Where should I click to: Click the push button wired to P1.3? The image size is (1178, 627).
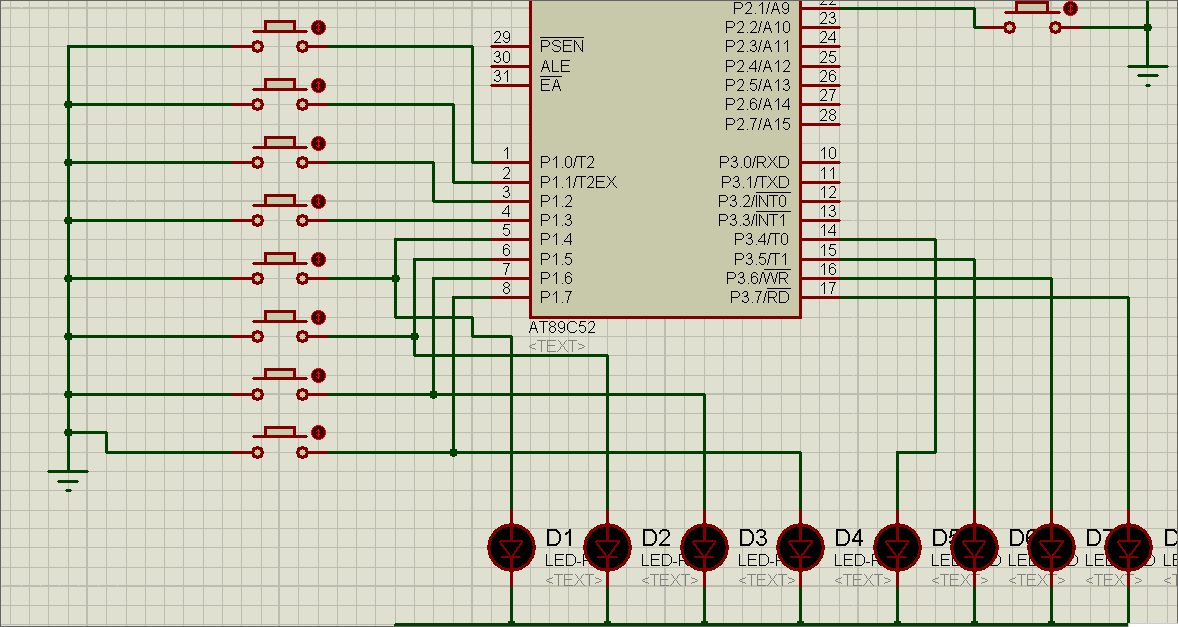[x=280, y=211]
